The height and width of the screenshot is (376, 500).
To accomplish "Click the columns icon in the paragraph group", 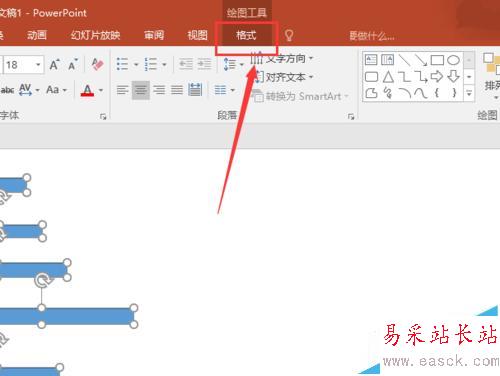I will click(220, 90).
